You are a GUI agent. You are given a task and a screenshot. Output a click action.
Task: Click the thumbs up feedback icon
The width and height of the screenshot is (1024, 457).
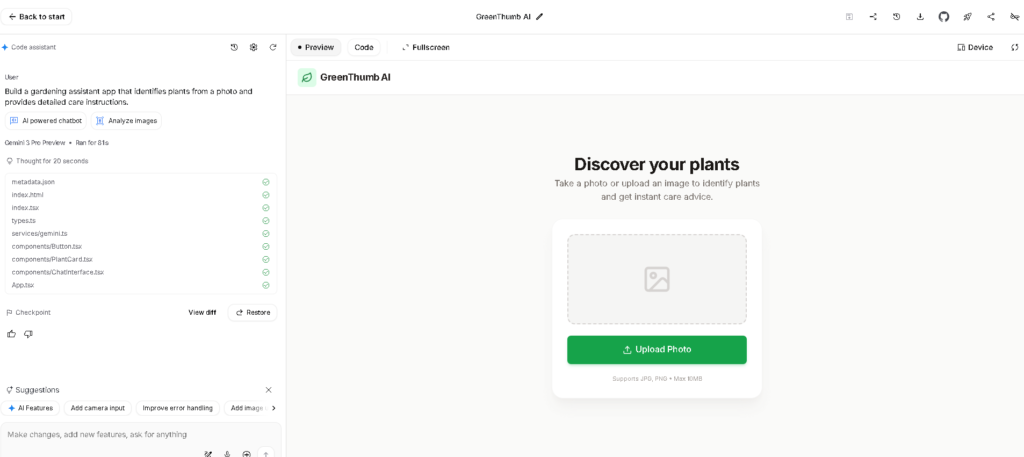[x=11, y=334]
